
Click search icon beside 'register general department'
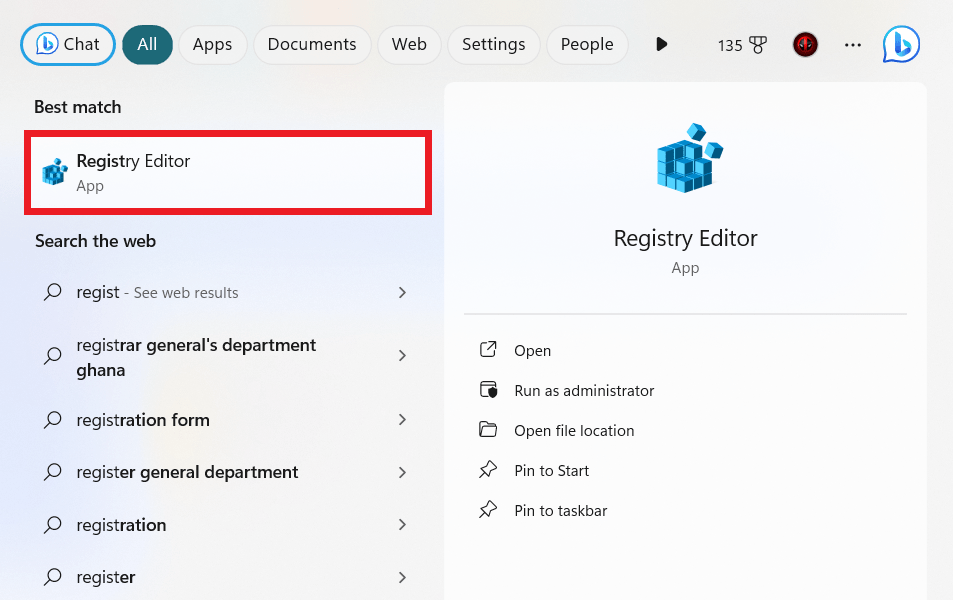click(x=53, y=472)
